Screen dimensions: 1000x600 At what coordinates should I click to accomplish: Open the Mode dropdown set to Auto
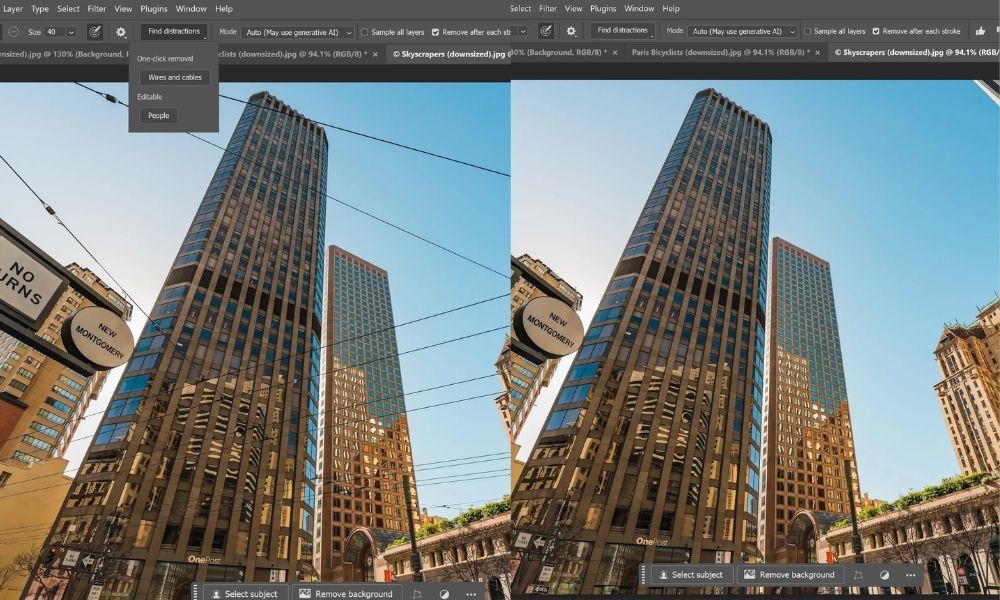(295, 31)
